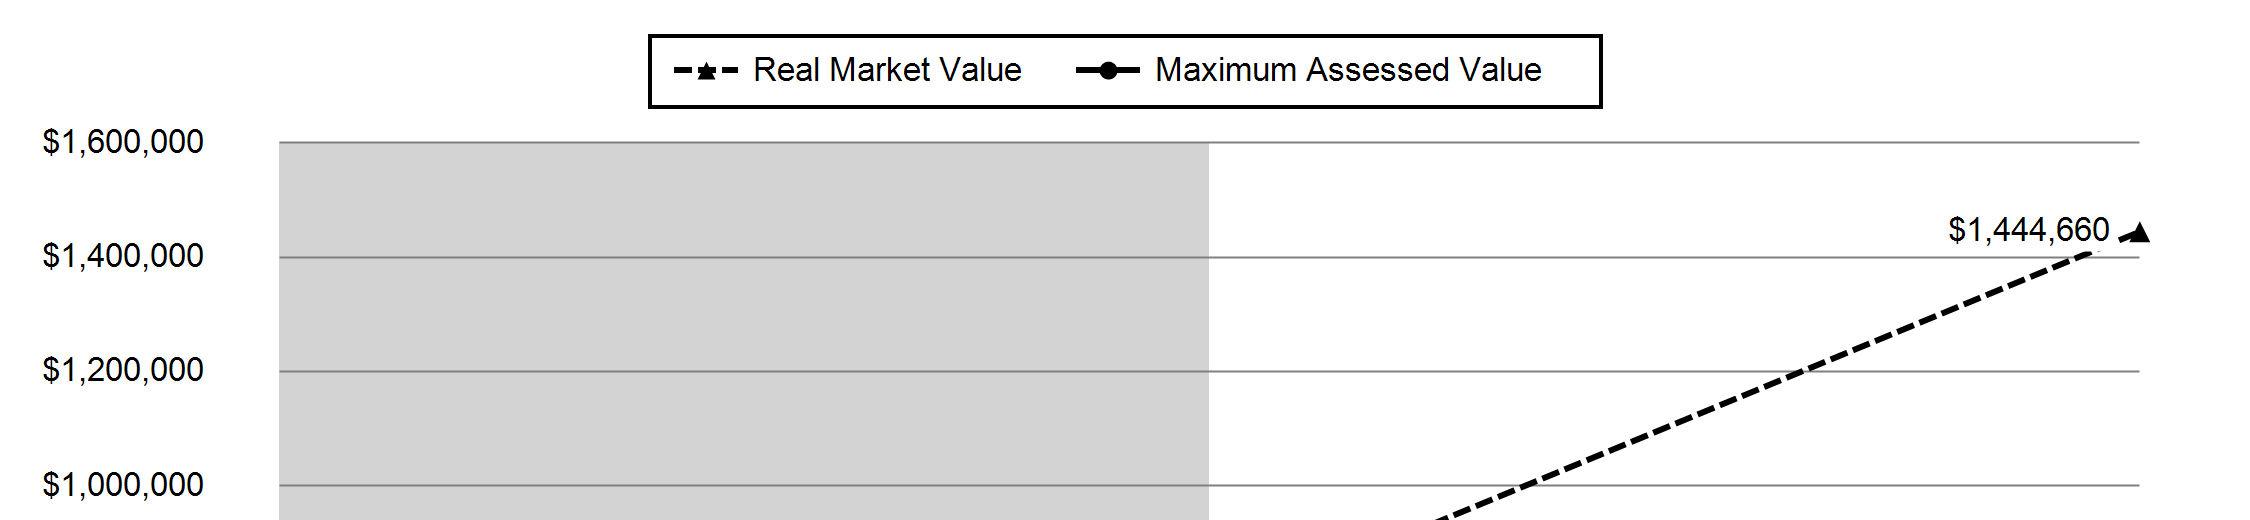Select the $1,444,660 data label
The width and height of the screenshot is (2250, 520).
tap(2029, 231)
